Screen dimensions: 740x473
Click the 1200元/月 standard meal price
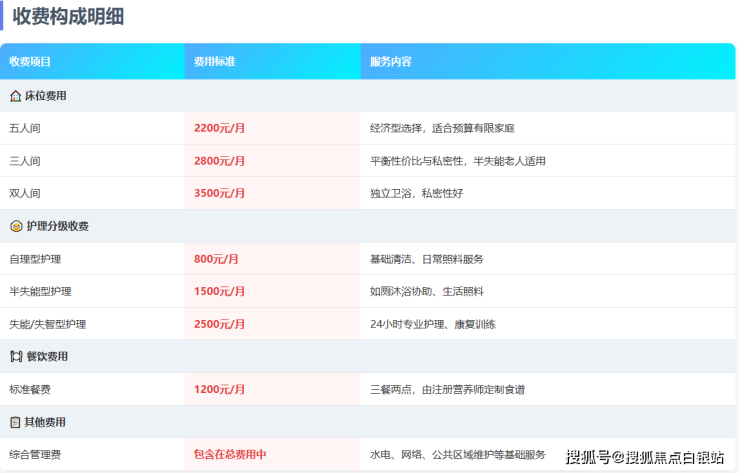pos(219,389)
